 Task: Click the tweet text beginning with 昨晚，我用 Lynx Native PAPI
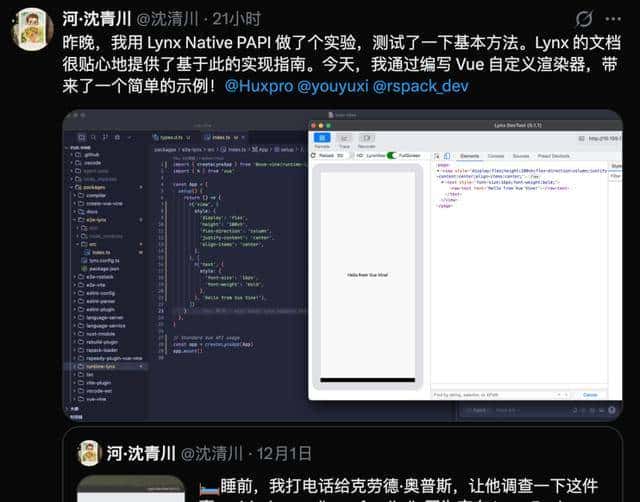[342, 64]
